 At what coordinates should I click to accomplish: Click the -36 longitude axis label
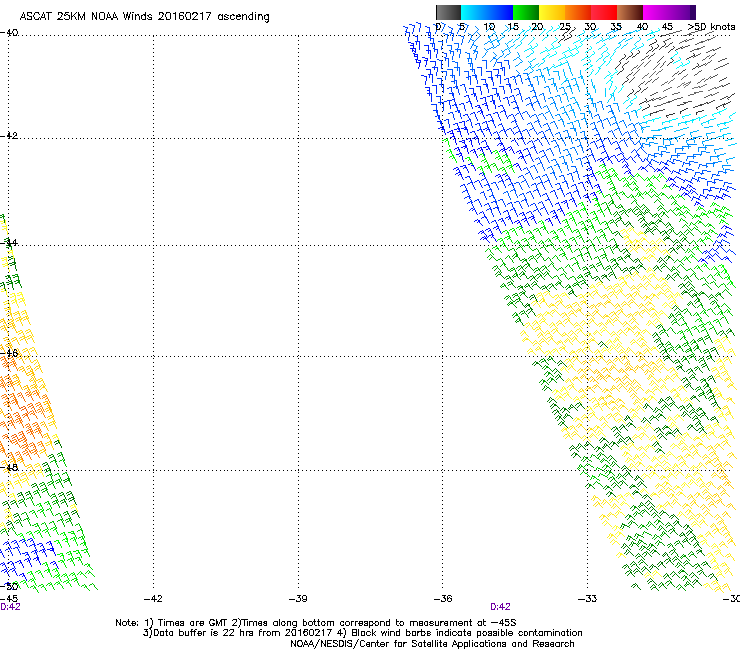(443, 599)
